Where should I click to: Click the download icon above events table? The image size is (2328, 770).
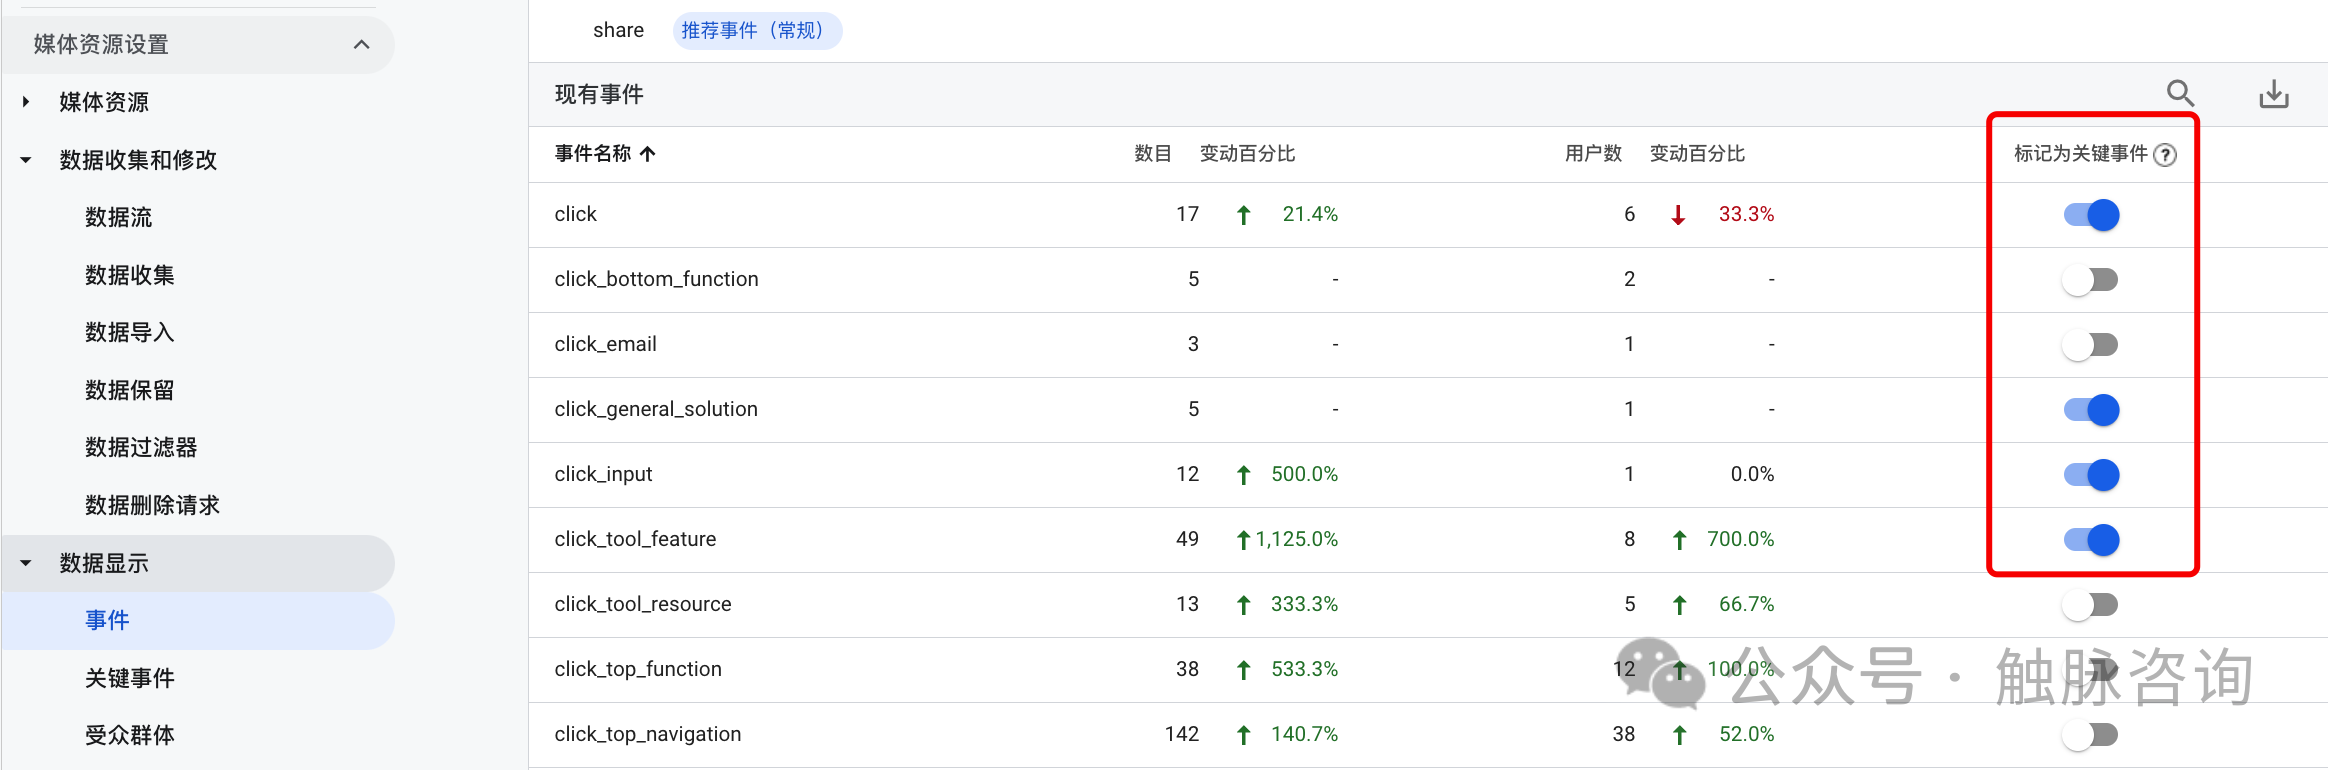point(2273,94)
